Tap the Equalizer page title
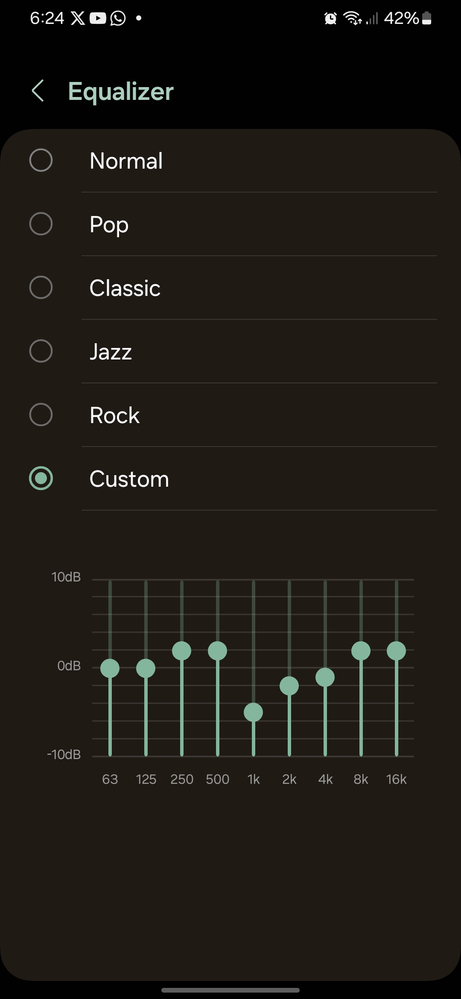The width and height of the screenshot is (461, 999). click(120, 92)
